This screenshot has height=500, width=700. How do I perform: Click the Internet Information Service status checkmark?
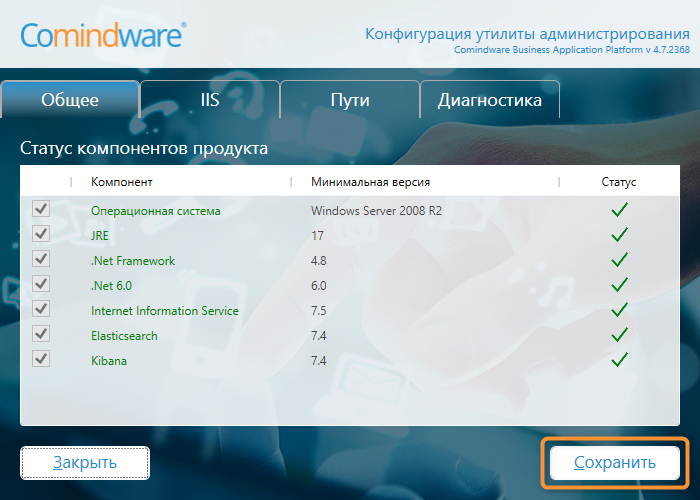619,309
